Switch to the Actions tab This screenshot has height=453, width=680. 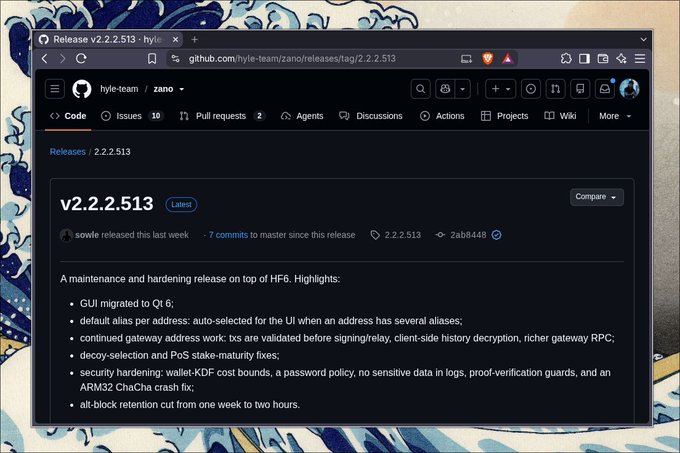442,116
